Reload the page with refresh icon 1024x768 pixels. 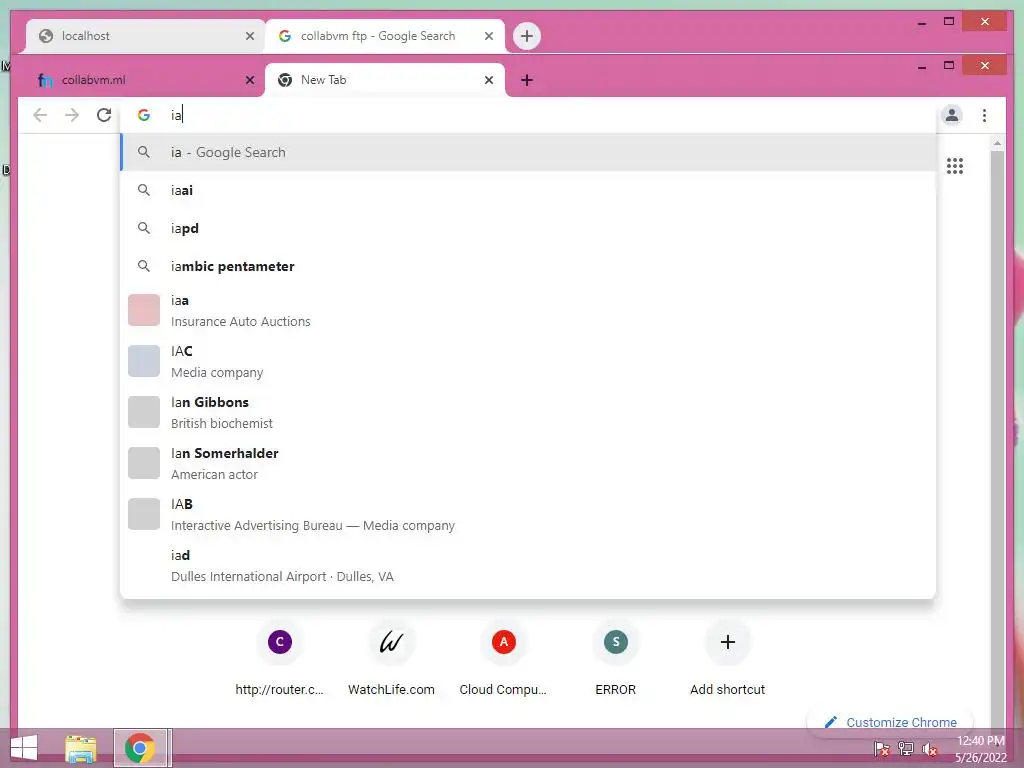point(104,116)
